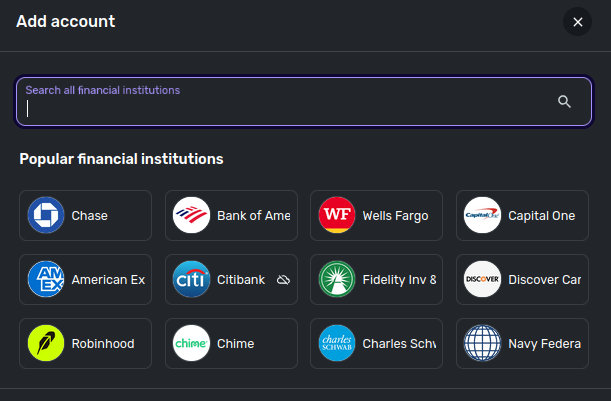611x401 pixels.
Task: Choose the Navy Federal globe logo
Action: click(x=483, y=344)
